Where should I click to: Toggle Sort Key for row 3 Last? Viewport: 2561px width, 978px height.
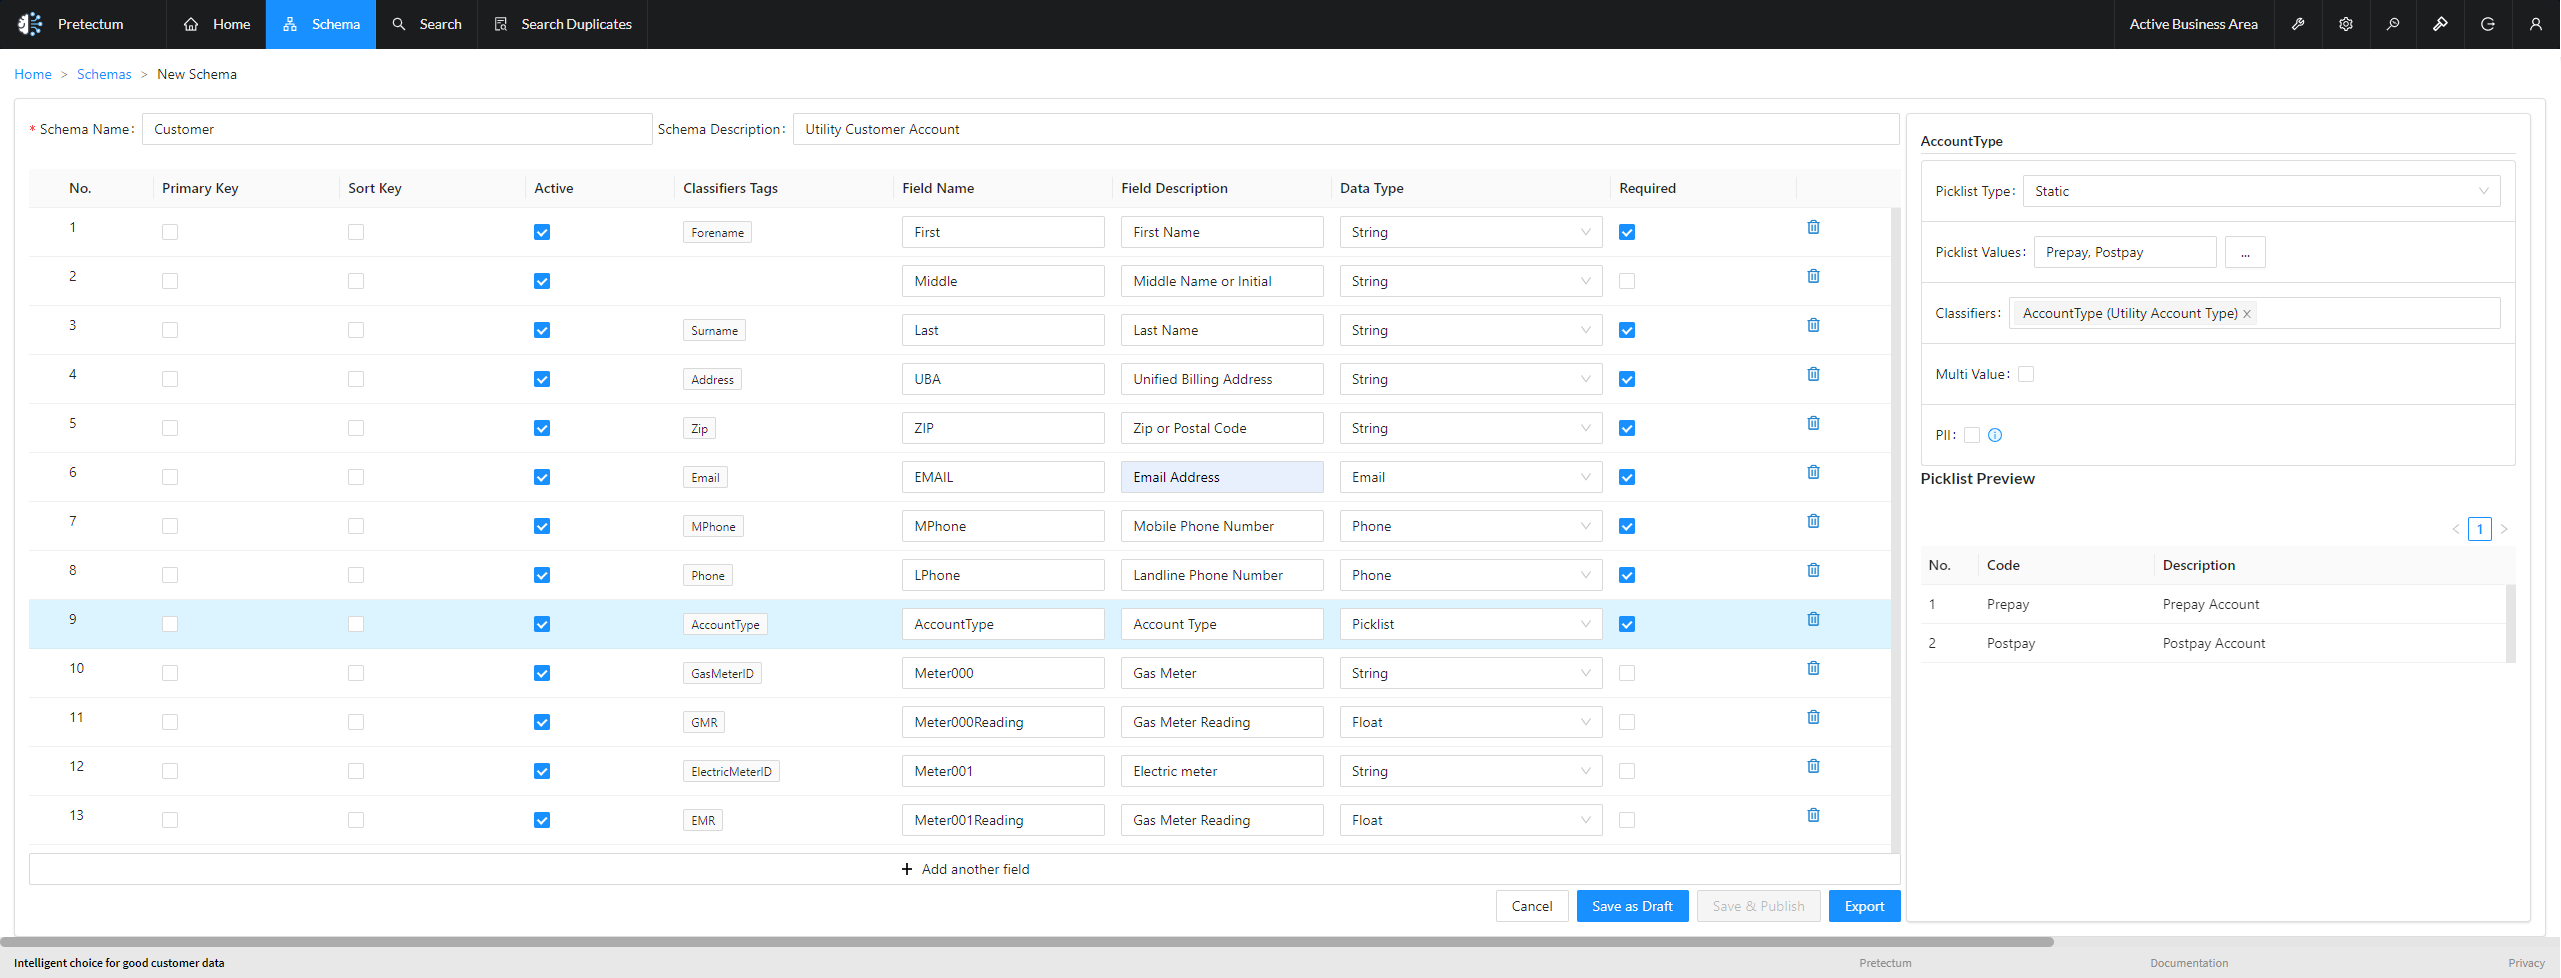(x=356, y=330)
